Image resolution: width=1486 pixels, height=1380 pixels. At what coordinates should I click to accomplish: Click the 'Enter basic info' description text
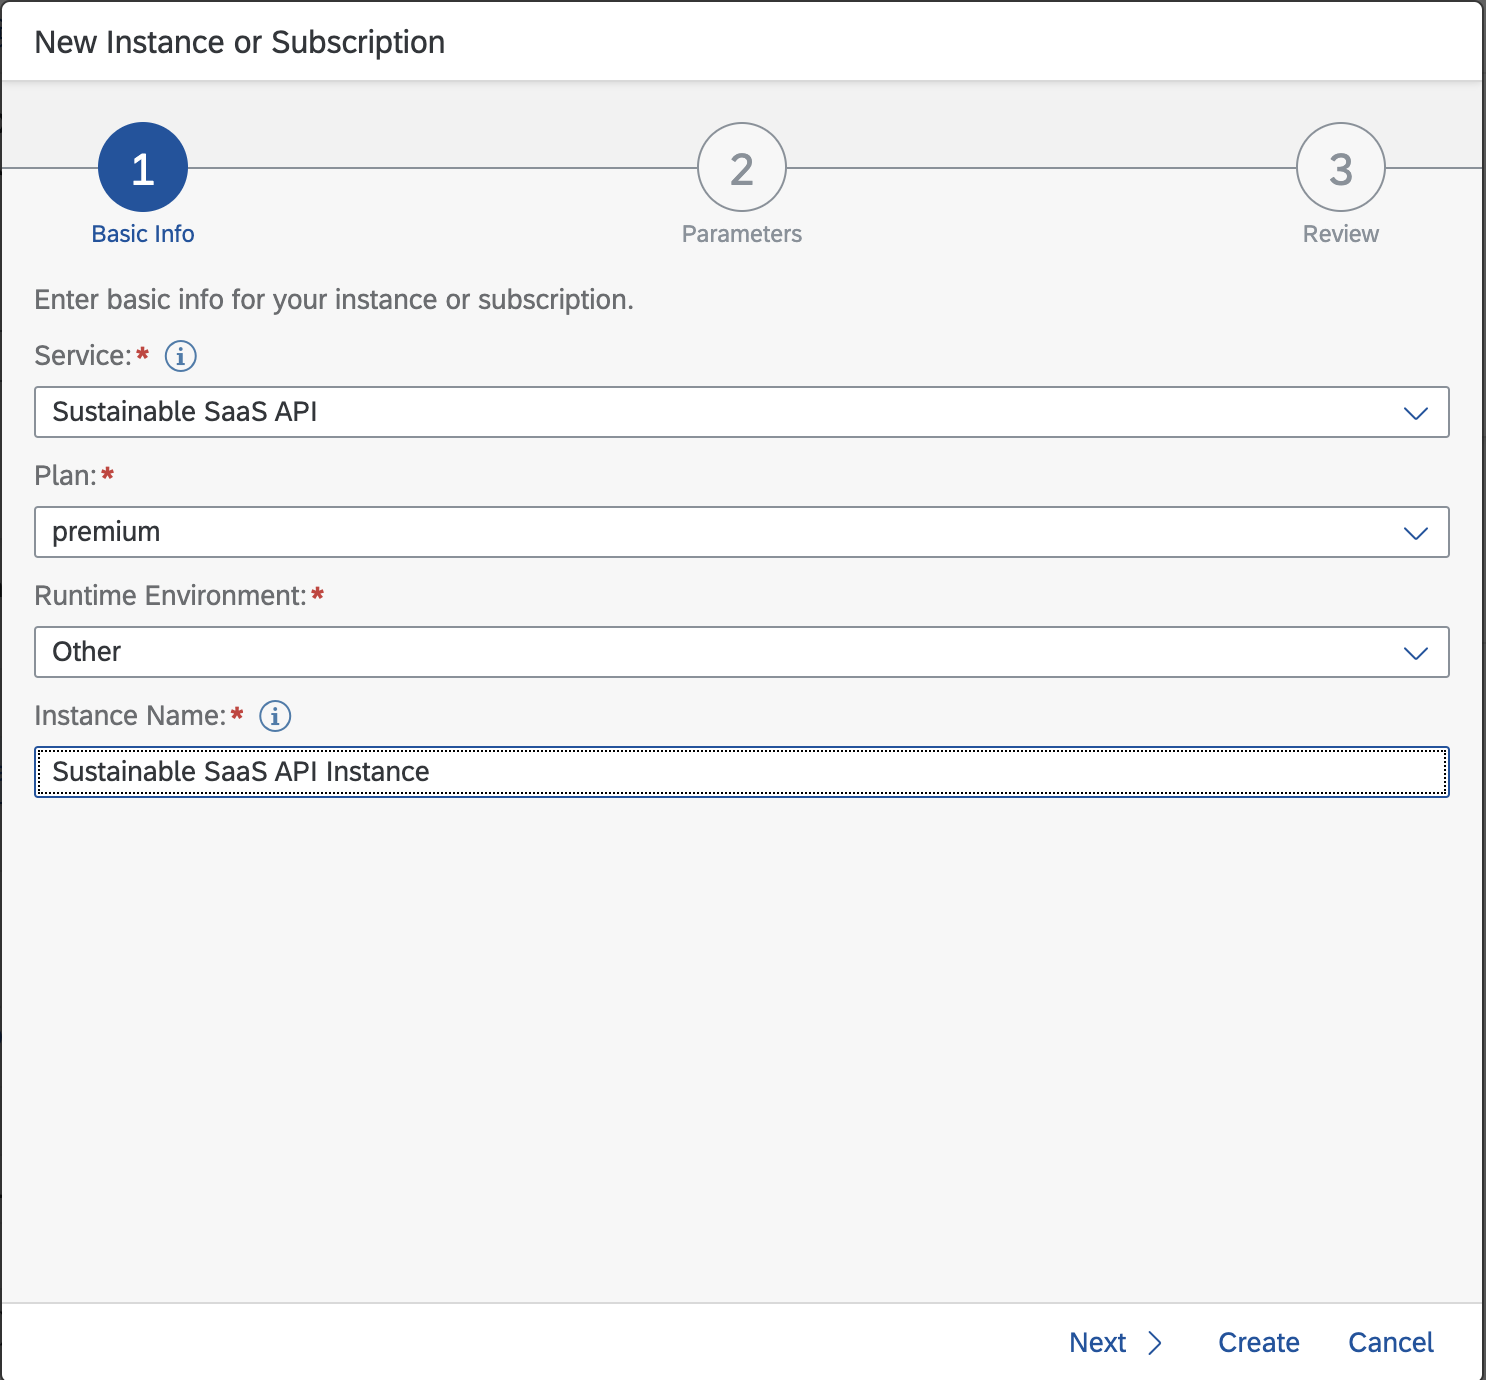[x=334, y=300]
